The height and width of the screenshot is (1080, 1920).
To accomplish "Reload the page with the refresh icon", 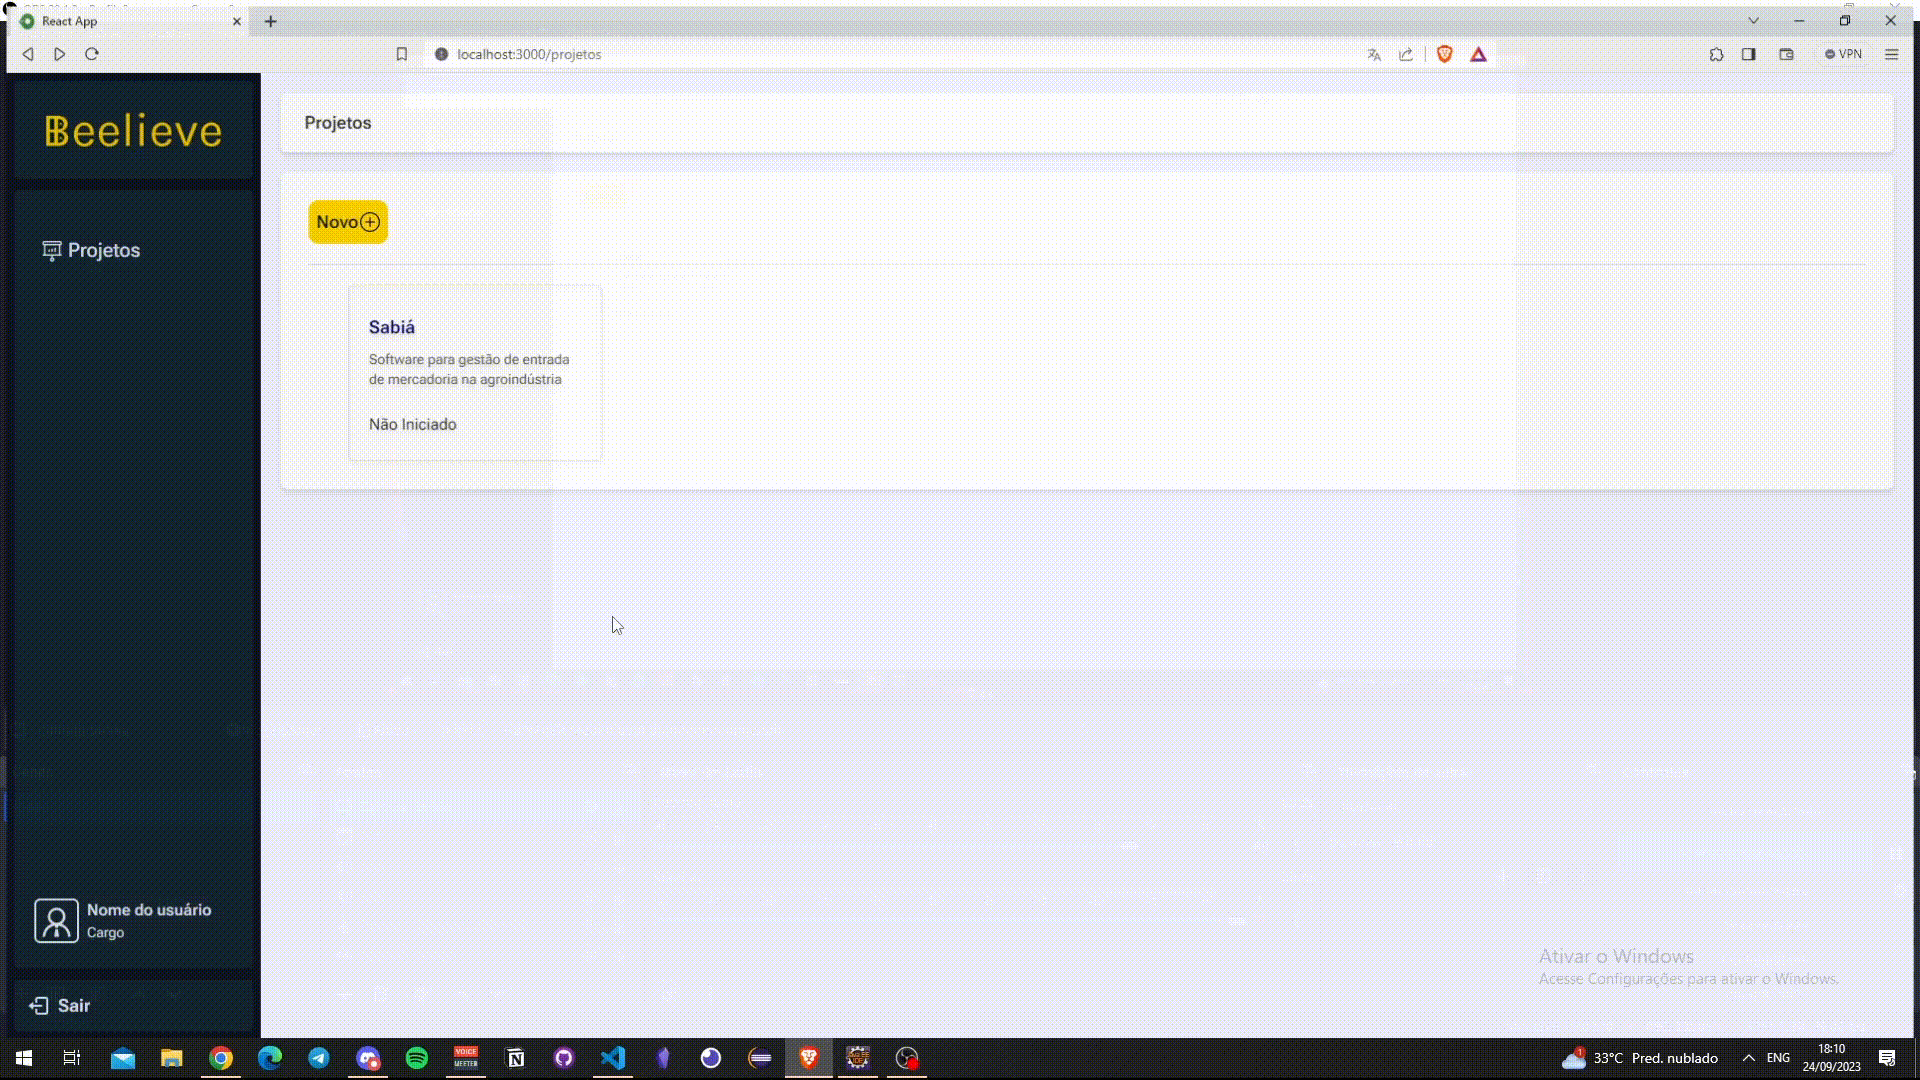I will (92, 54).
